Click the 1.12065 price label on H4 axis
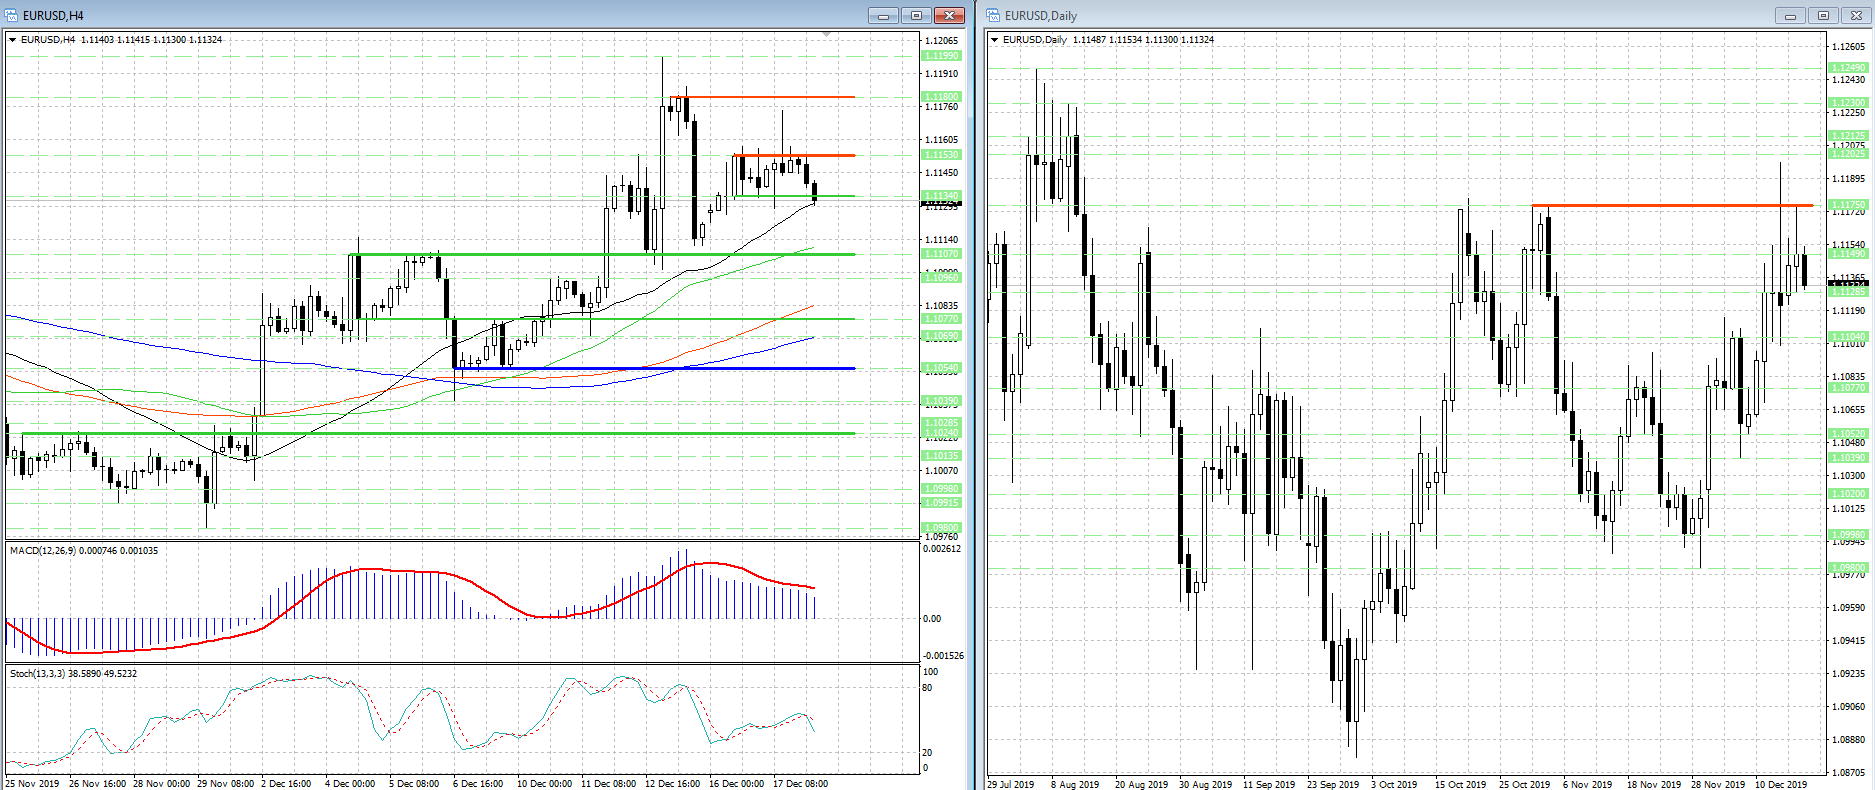The image size is (1875, 790). [x=942, y=41]
